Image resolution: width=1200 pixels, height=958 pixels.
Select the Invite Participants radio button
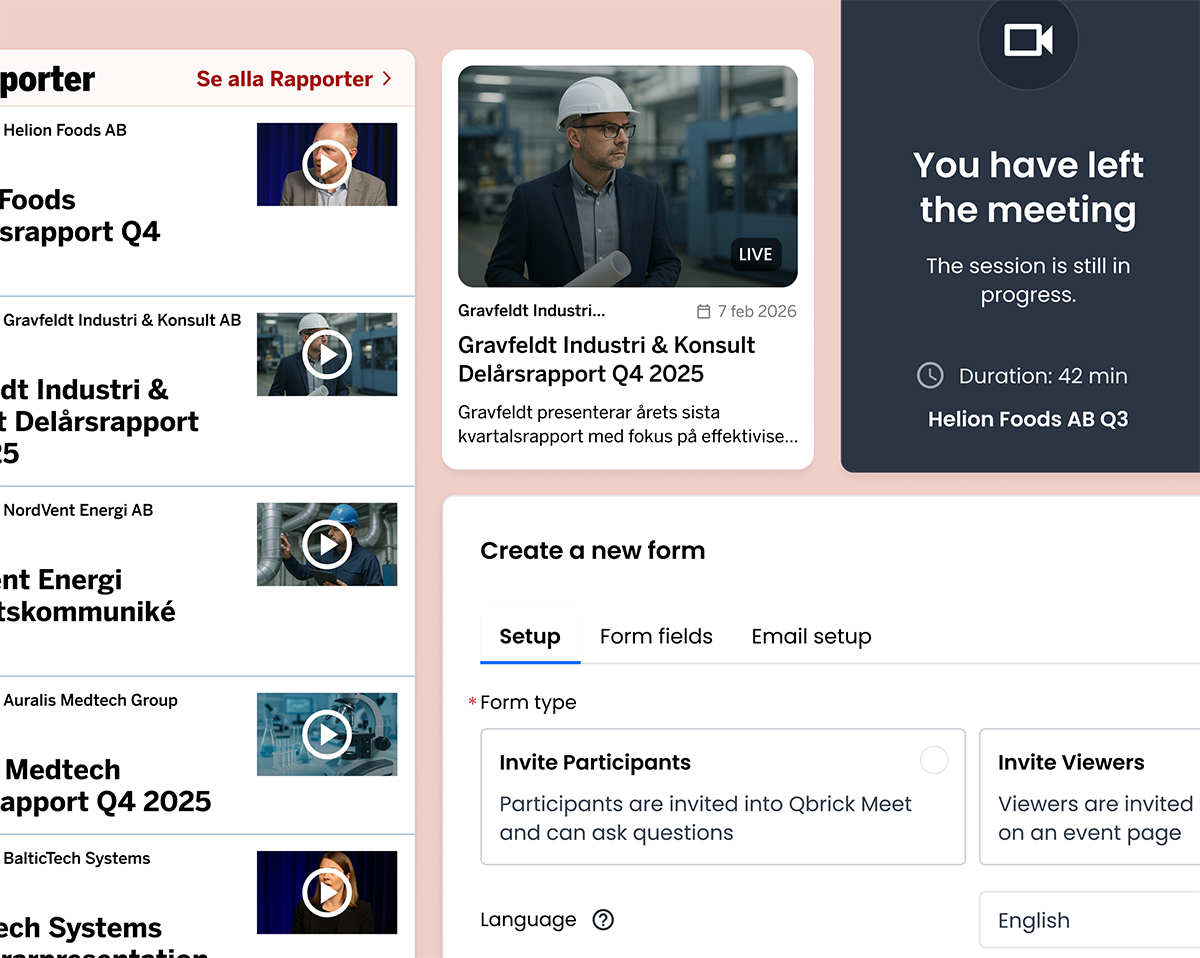click(x=934, y=761)
